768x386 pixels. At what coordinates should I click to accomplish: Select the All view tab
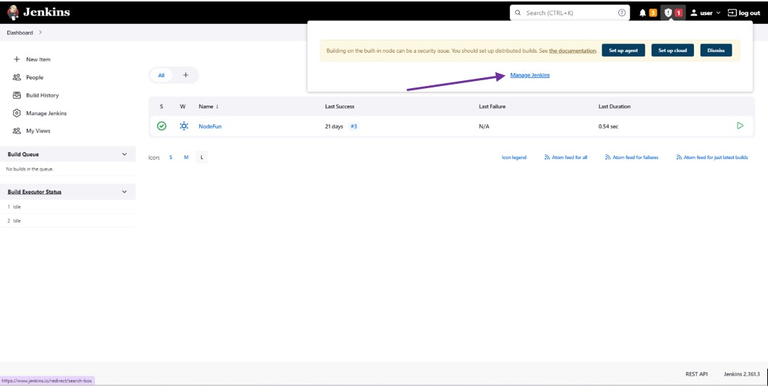click(161, 75)
